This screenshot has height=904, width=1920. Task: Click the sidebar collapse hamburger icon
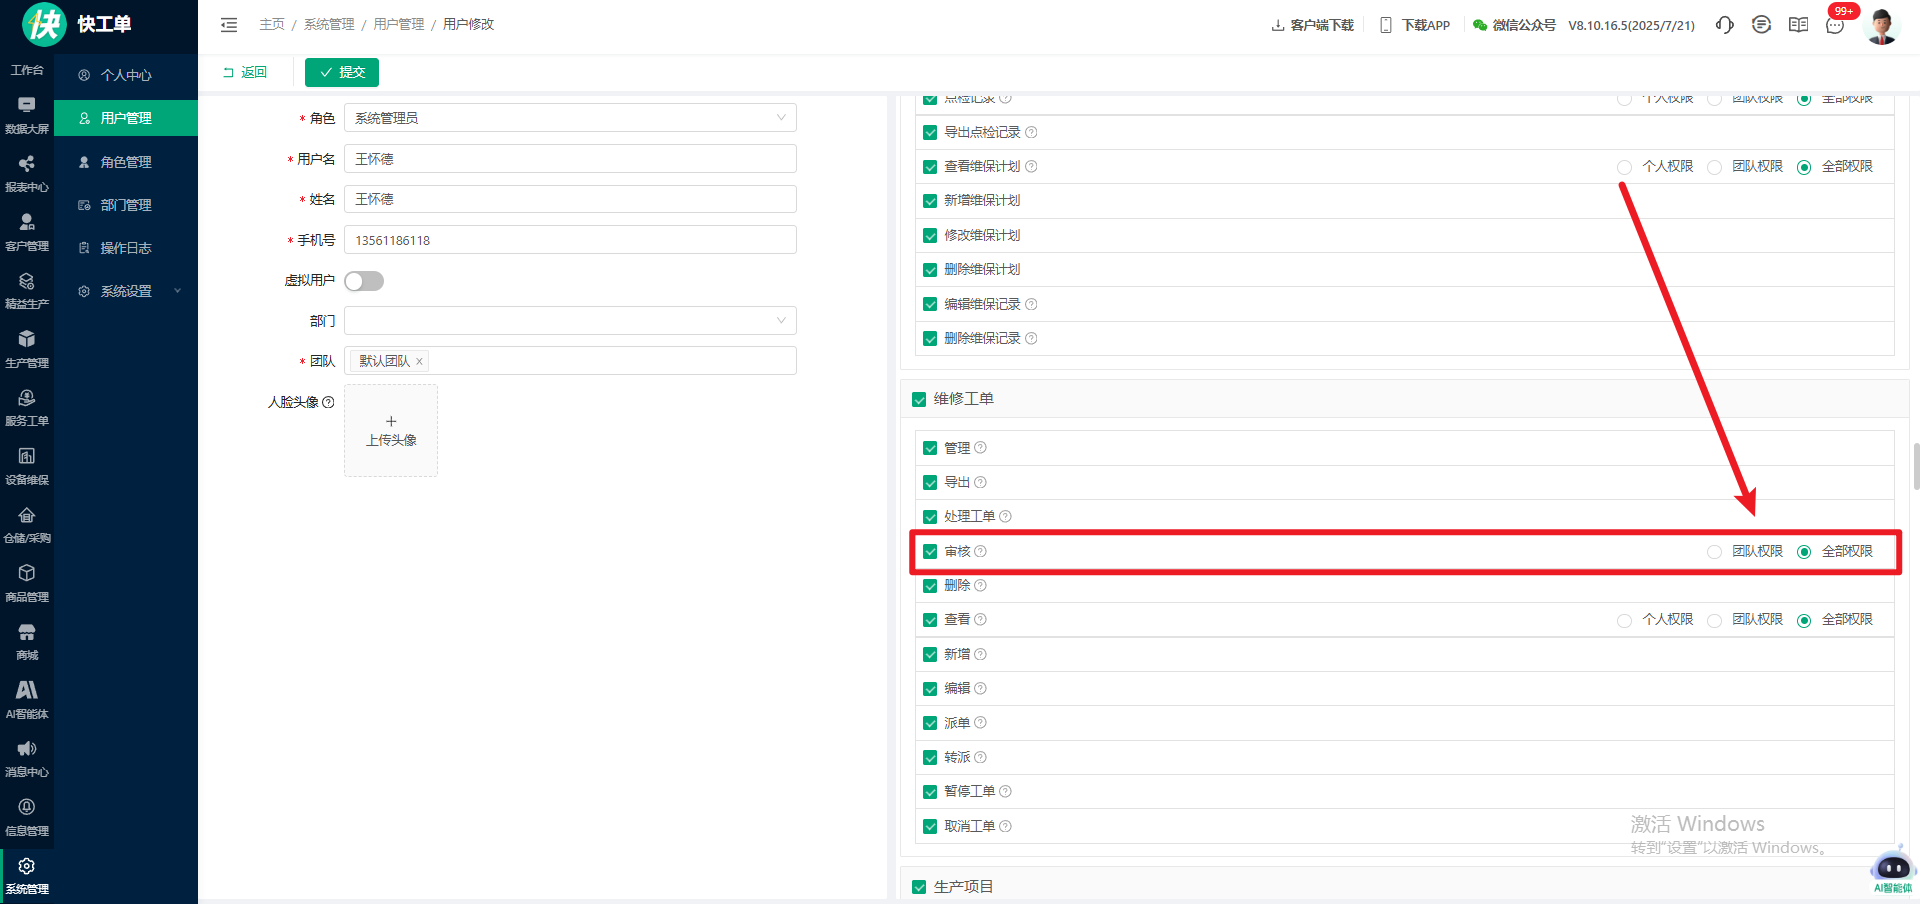(229, 25)
